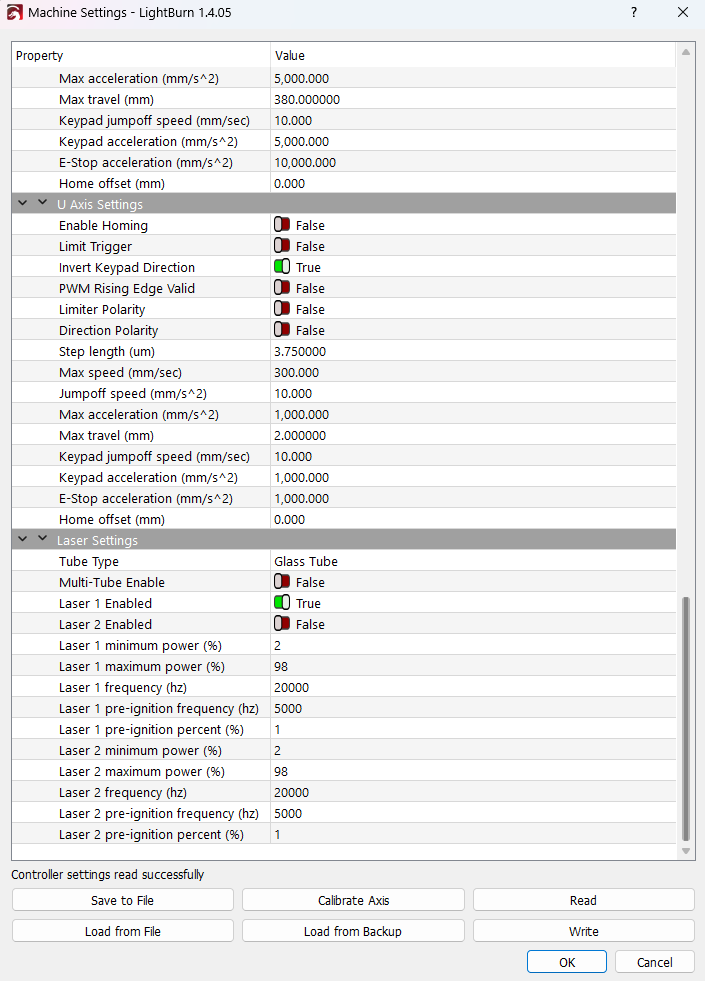Click Save to File button
Image resolution: width=705 pixels, height=981 pixels.
[x=123, y=900]
